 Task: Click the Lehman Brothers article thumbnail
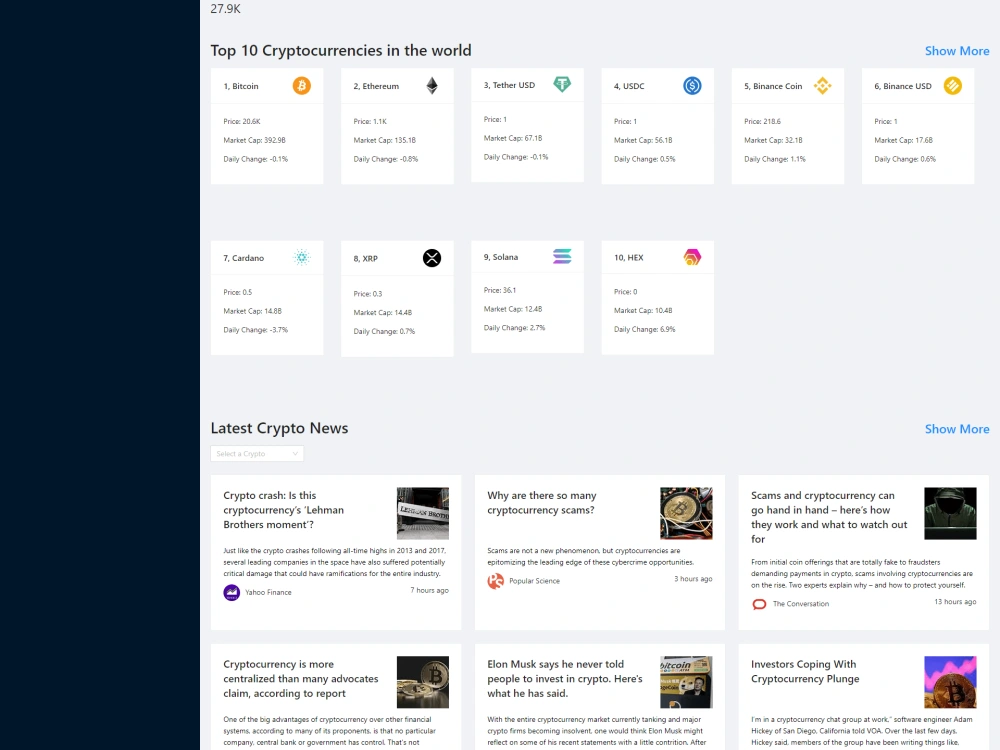[423, 513]
